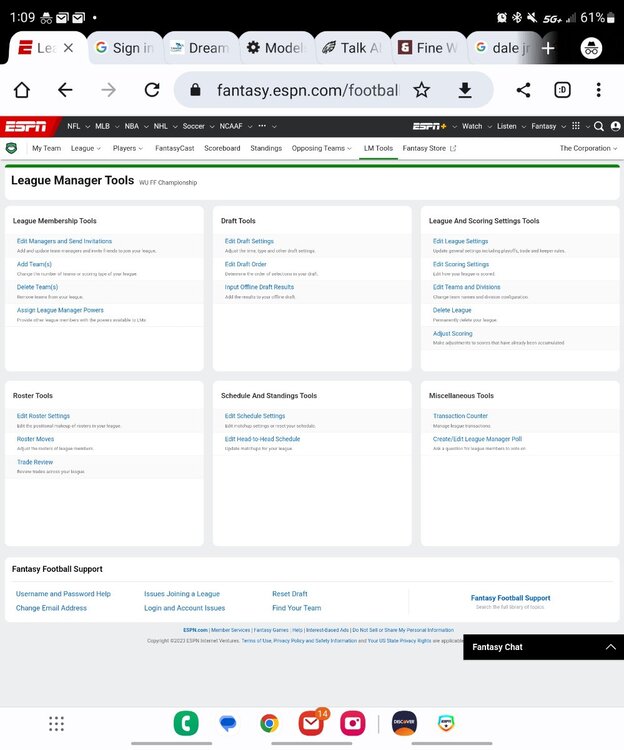The width and height of the screenshot is (624, 750).
Task: Launch the Discover app in dock
Action: 404,723
